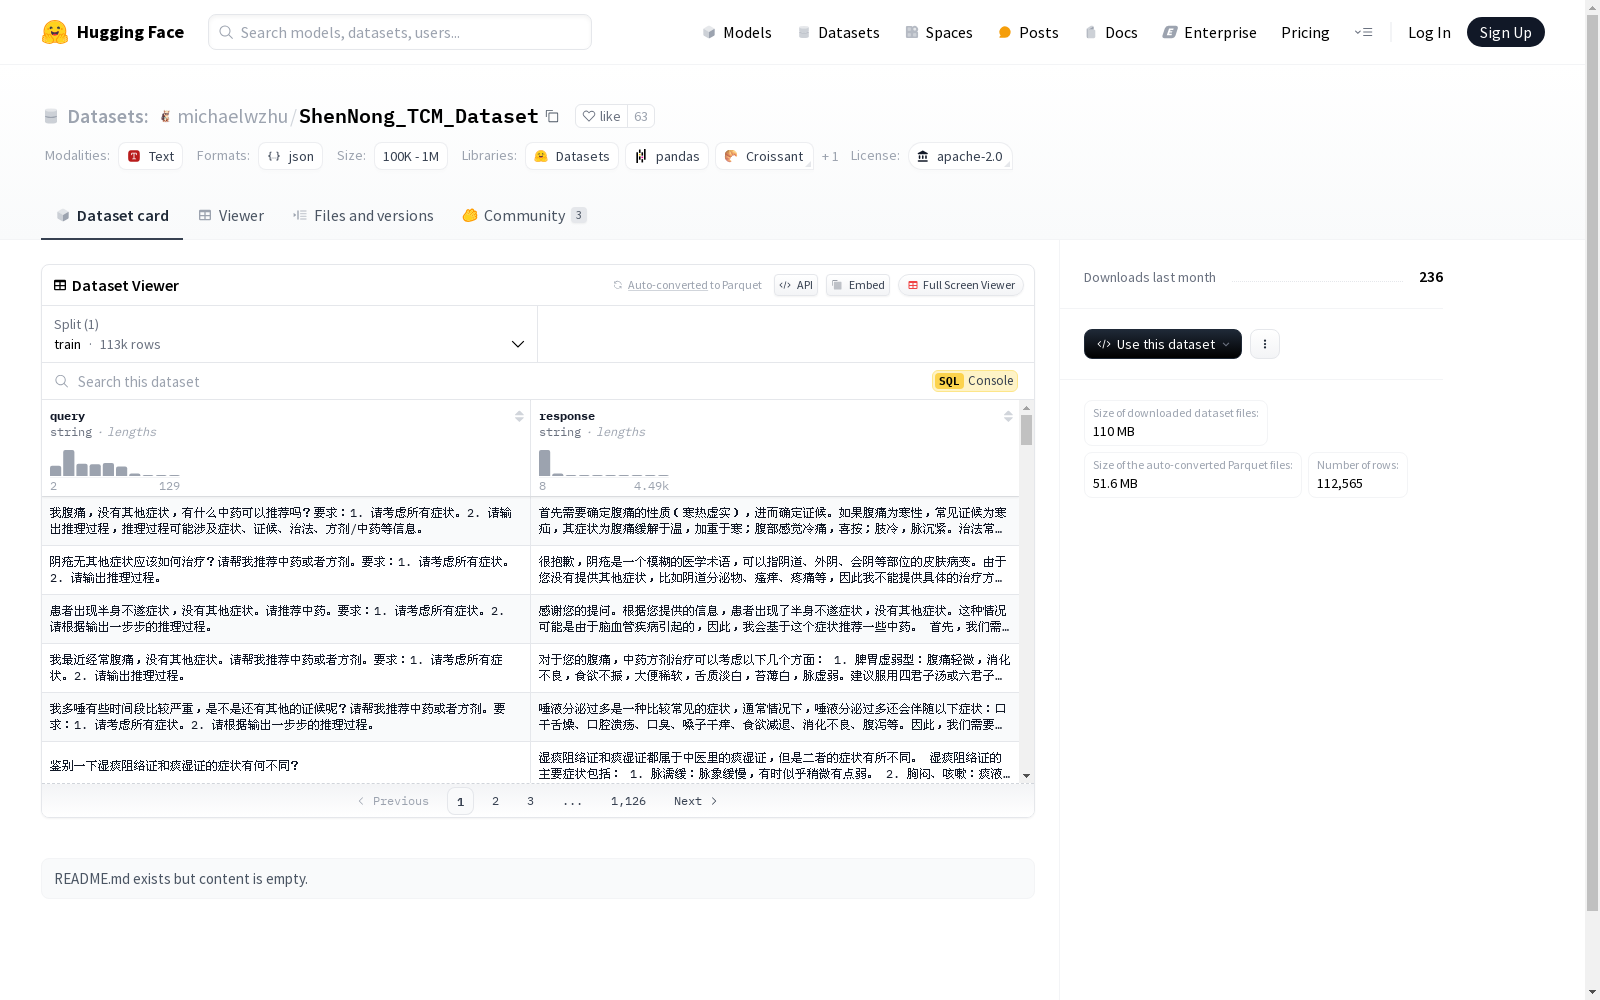This screenshot has width=1600, height=1000.
Task: Click the Log In link
Action: (x=1429, y=32)
